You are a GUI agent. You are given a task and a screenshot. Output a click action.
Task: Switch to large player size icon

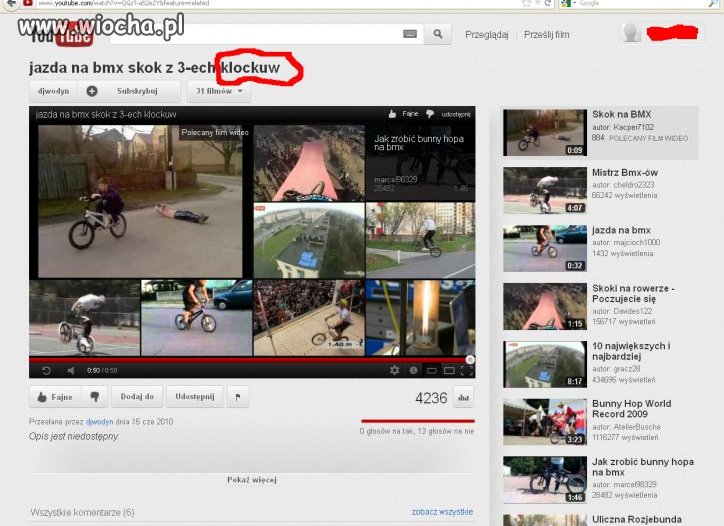click(x=449, y=370)
